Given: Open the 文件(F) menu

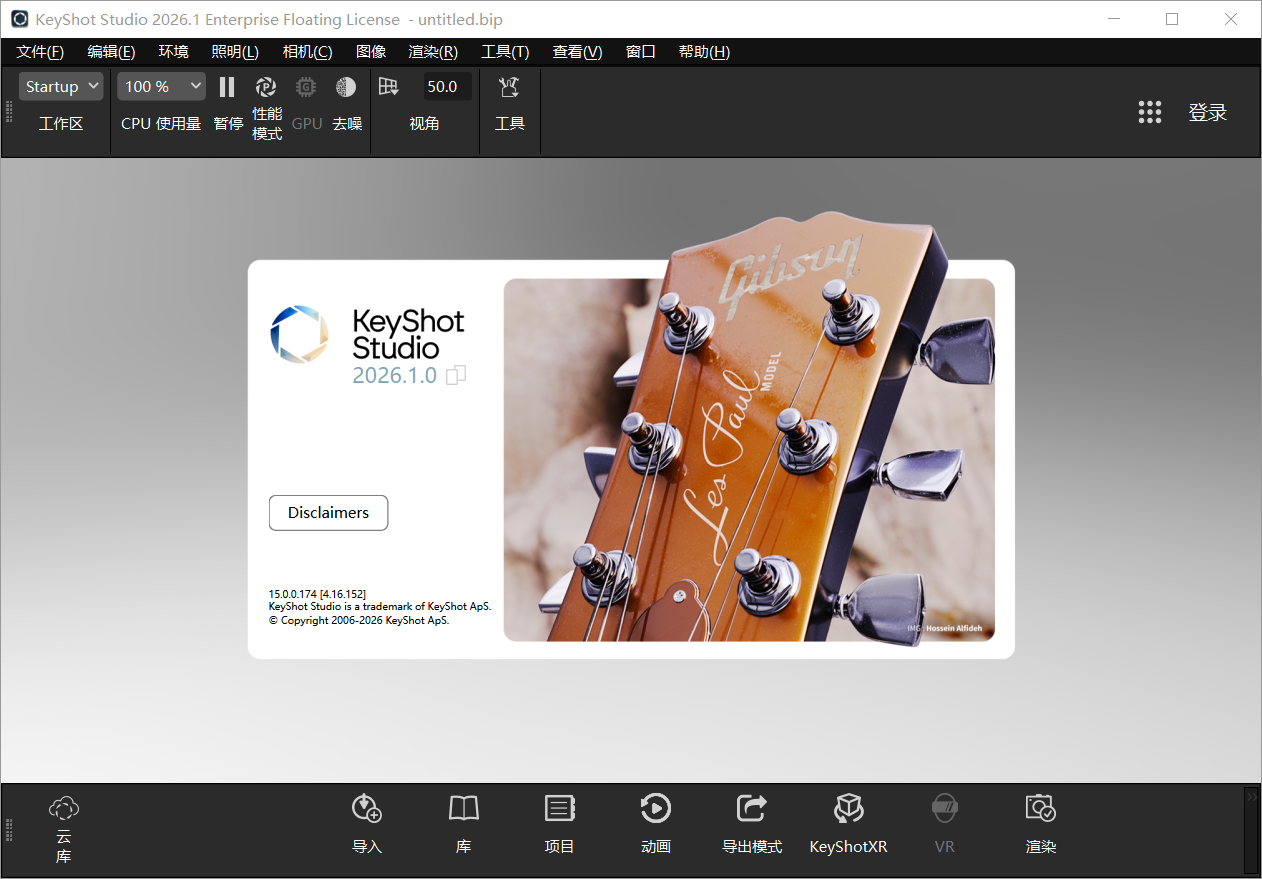Looking at the screenshot, I should tap(40, 52).
